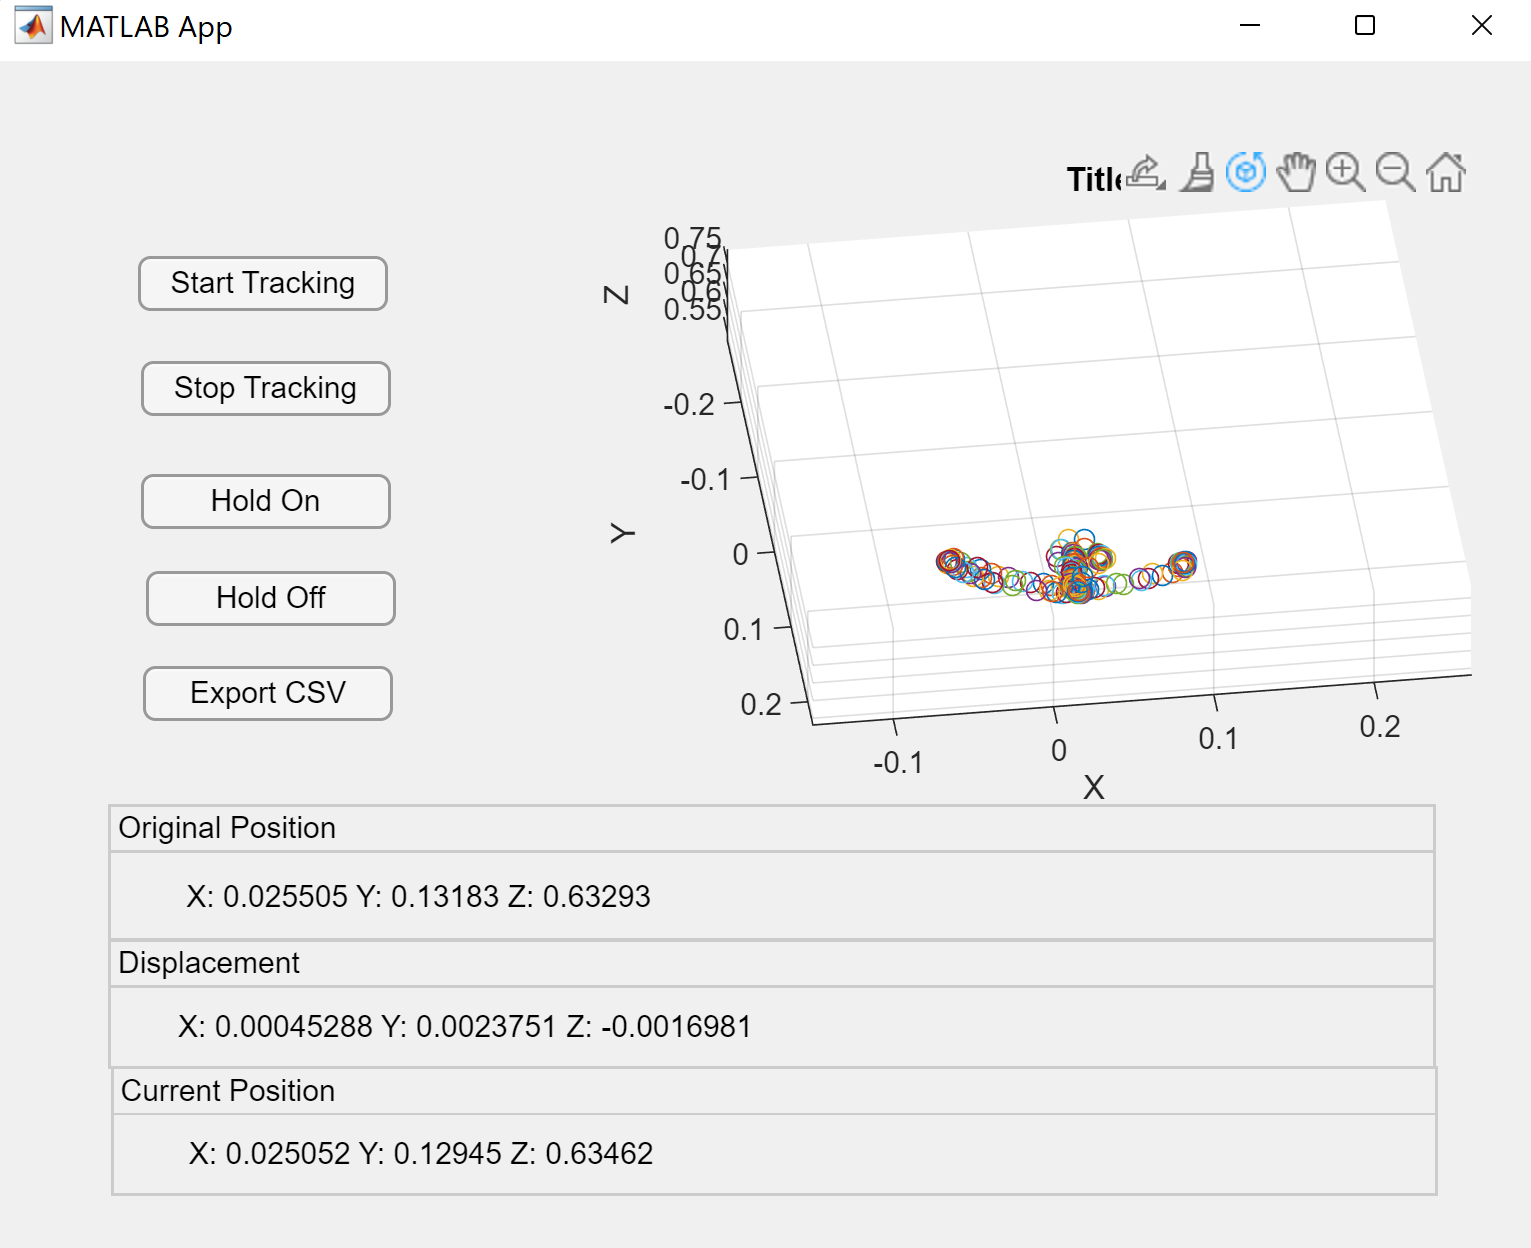Click the Displacement panel header
1531x1248 pixels.
point(772,964)
